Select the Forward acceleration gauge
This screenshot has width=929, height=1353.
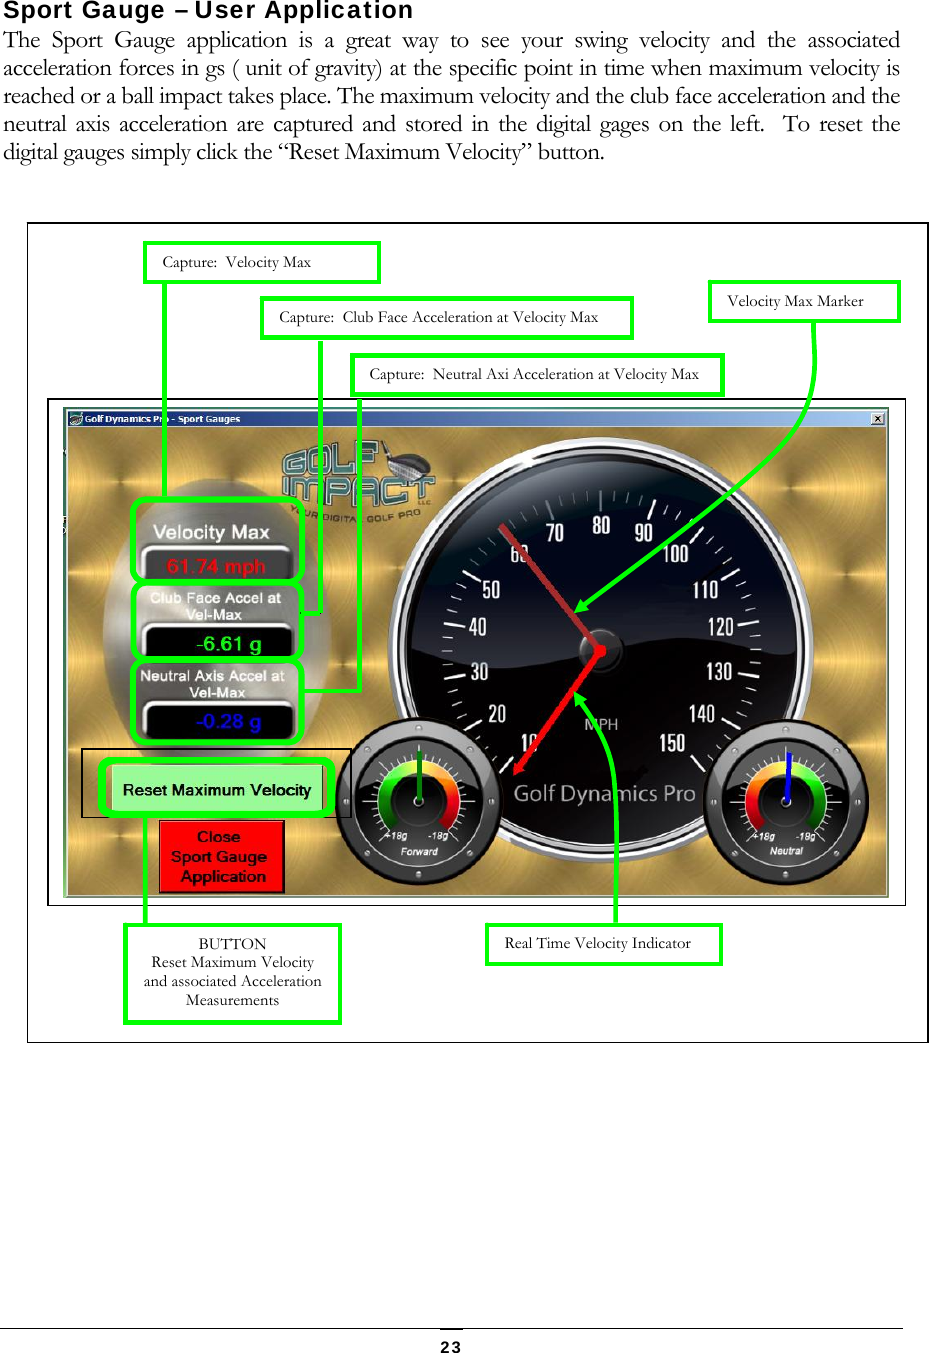coord(420,800)
